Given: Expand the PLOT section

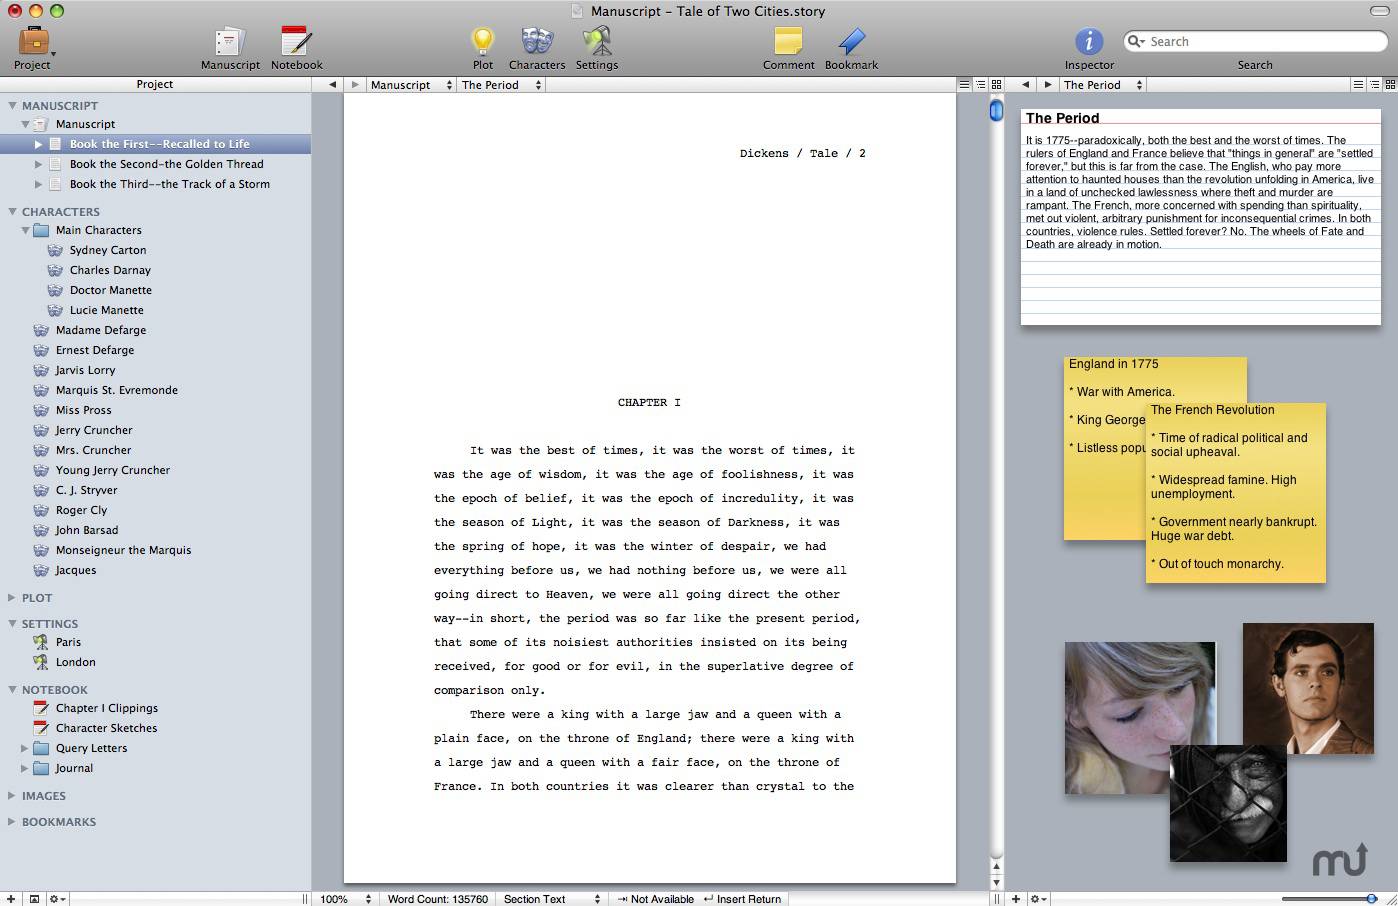Looking at the screenshot, I should coord(13,598).
